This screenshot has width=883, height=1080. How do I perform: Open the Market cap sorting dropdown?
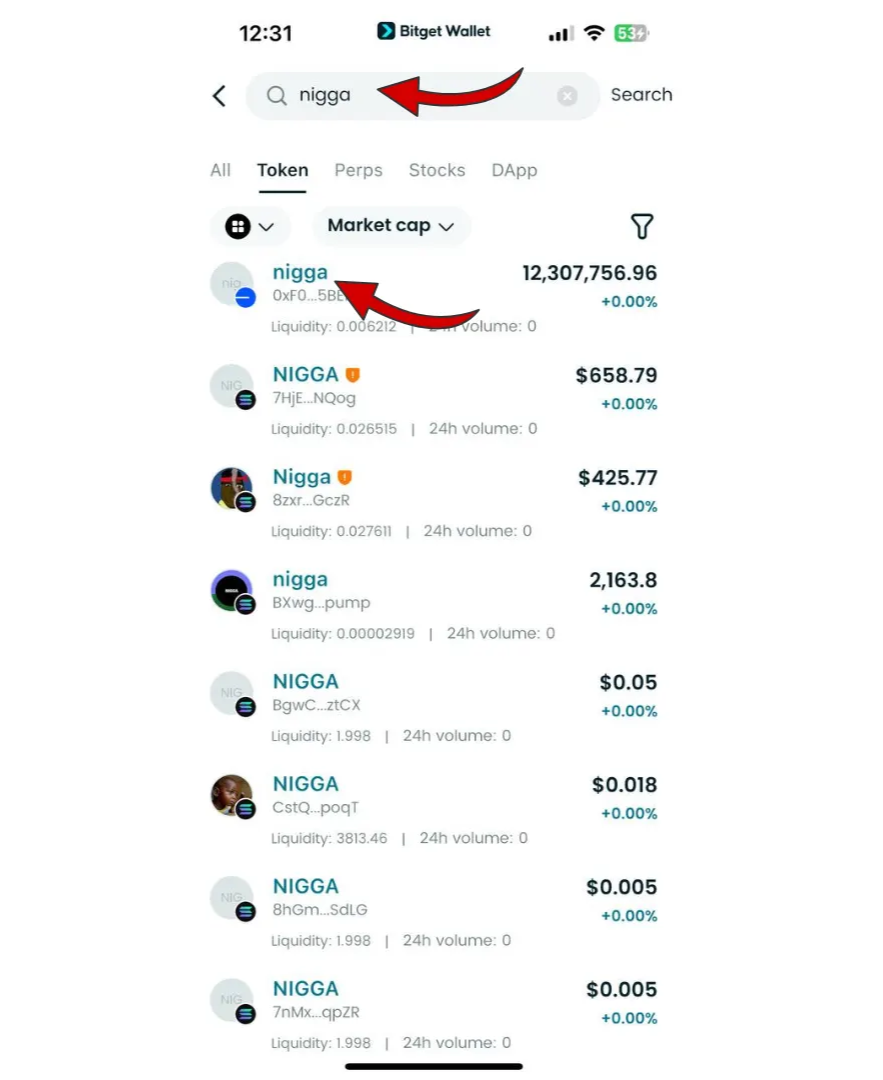(x=391, y=226)
